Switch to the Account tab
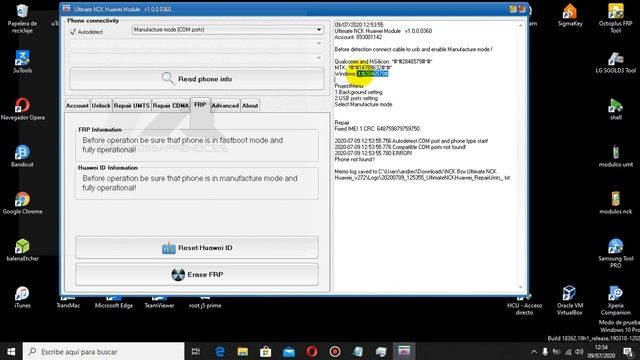This screenshot has width=640, height=360. 77,106
